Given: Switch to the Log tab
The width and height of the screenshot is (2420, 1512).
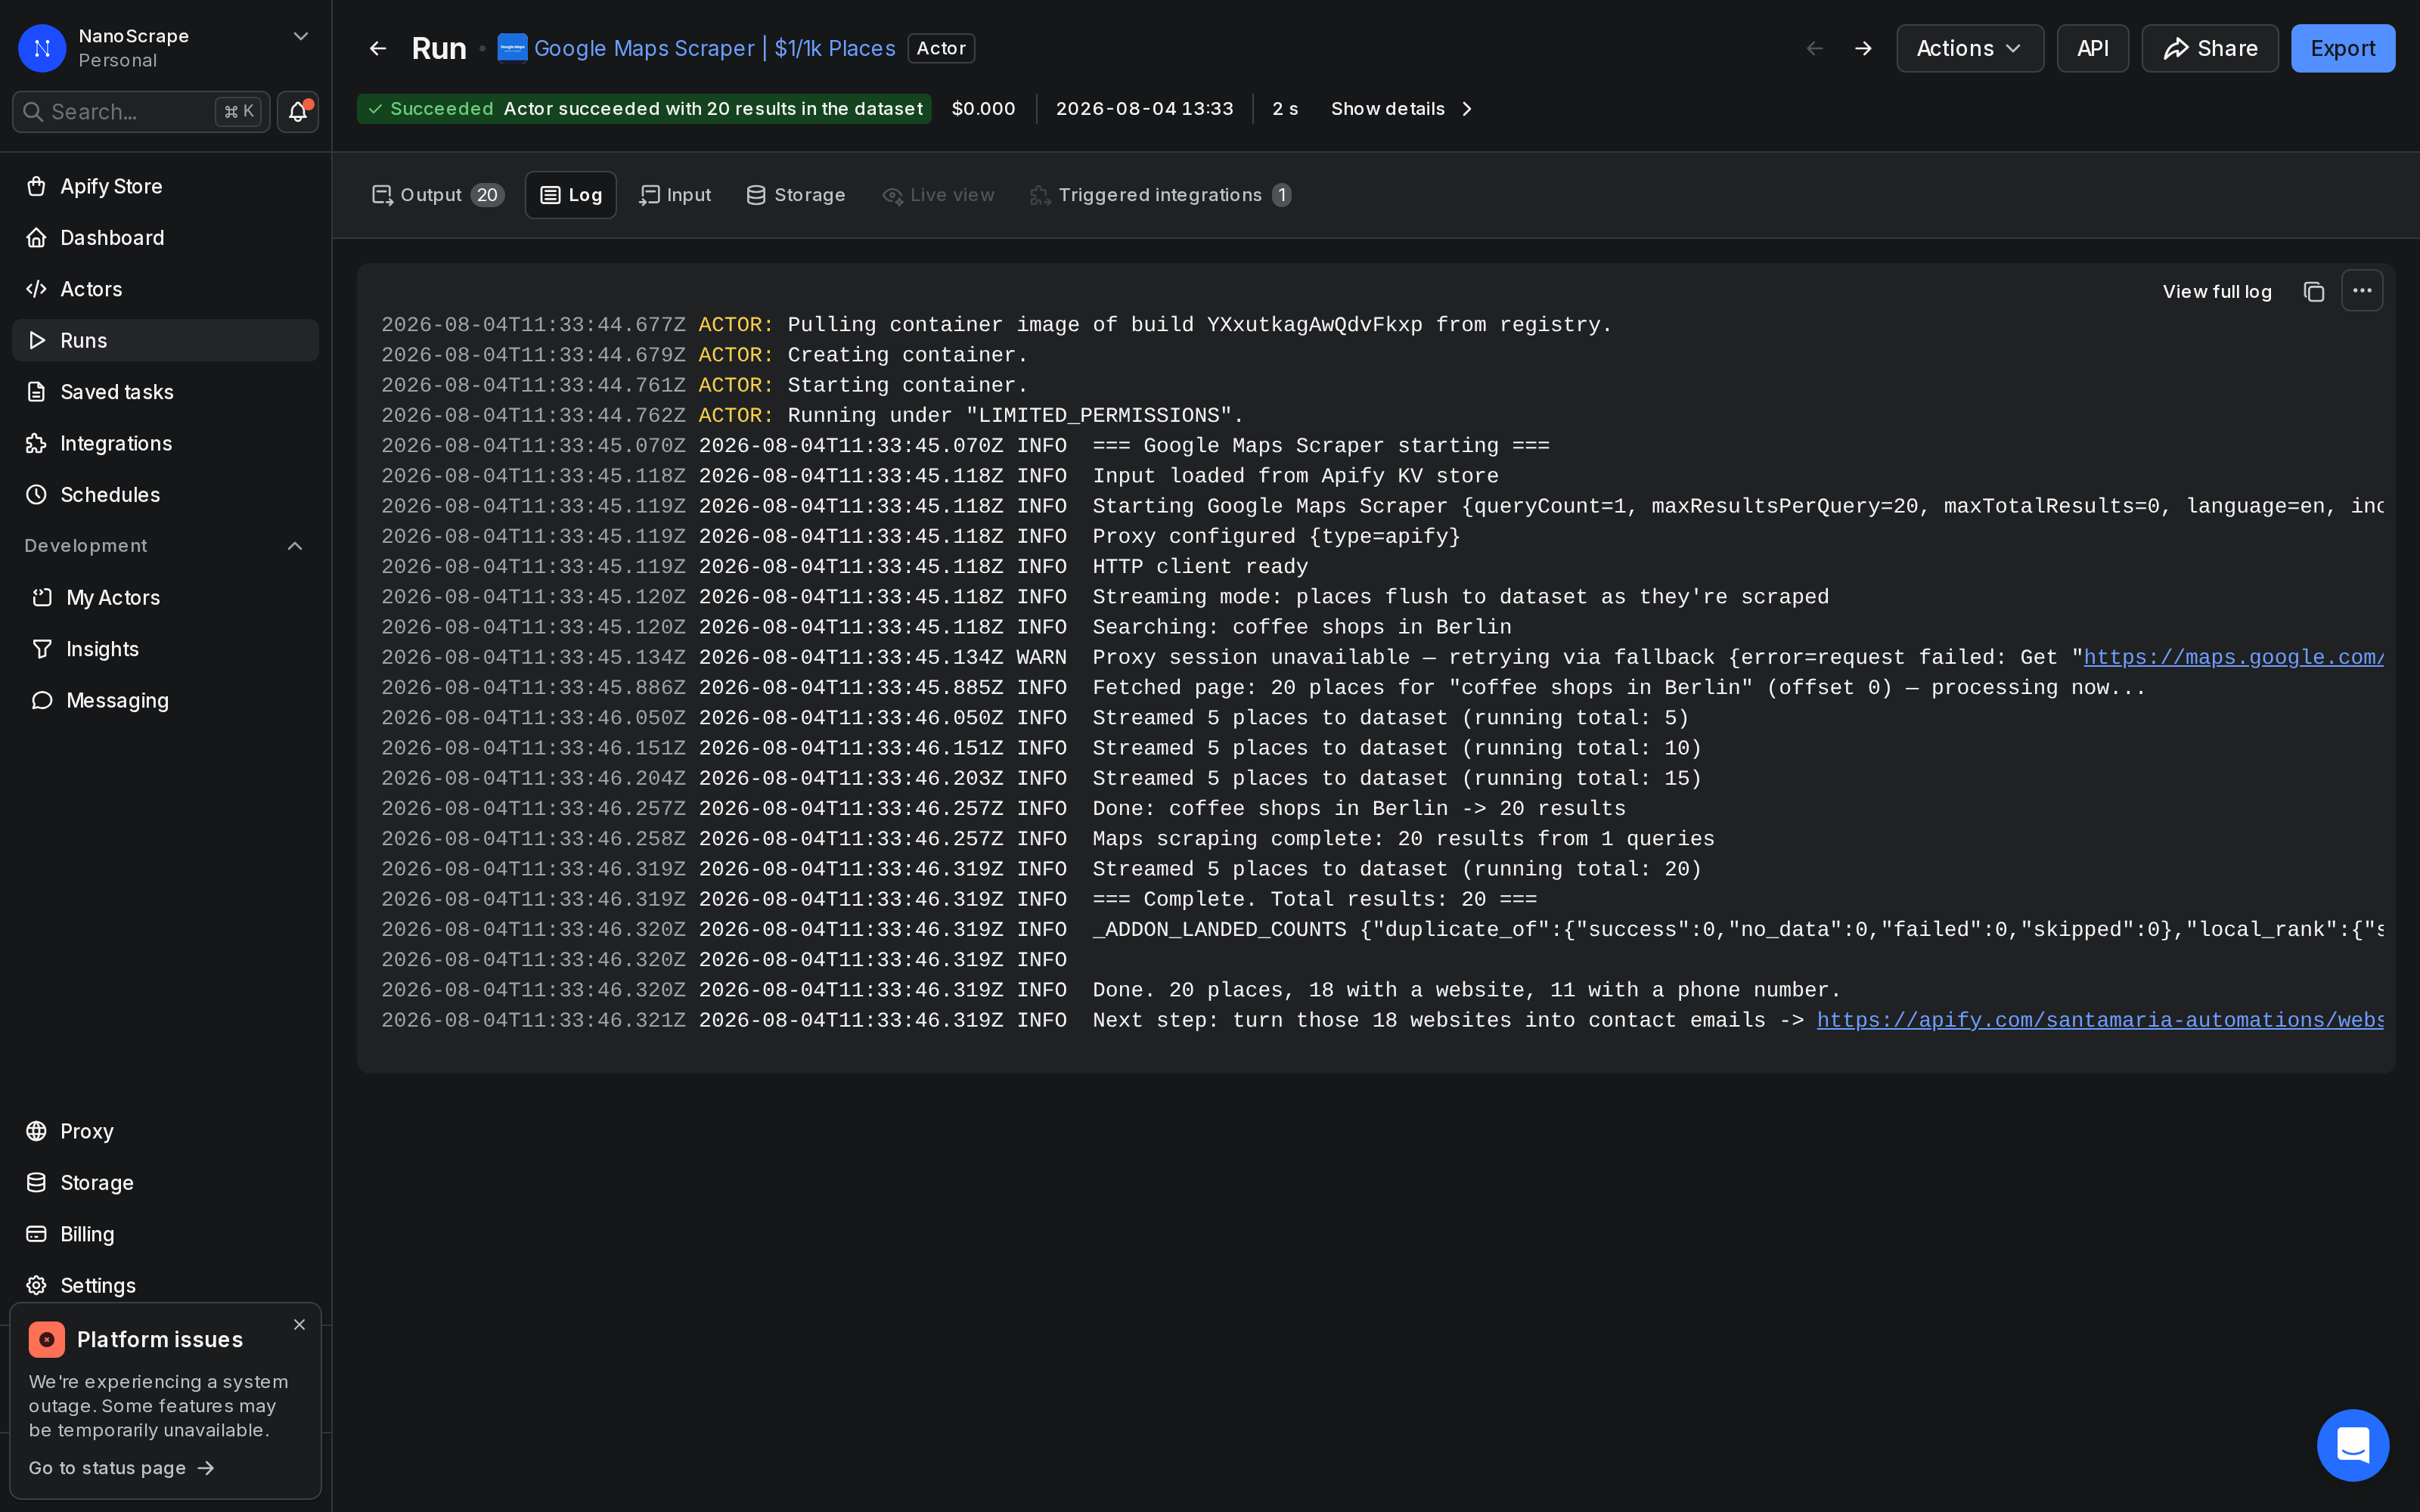Looking at the screenshot, I should tap(571, 195).
